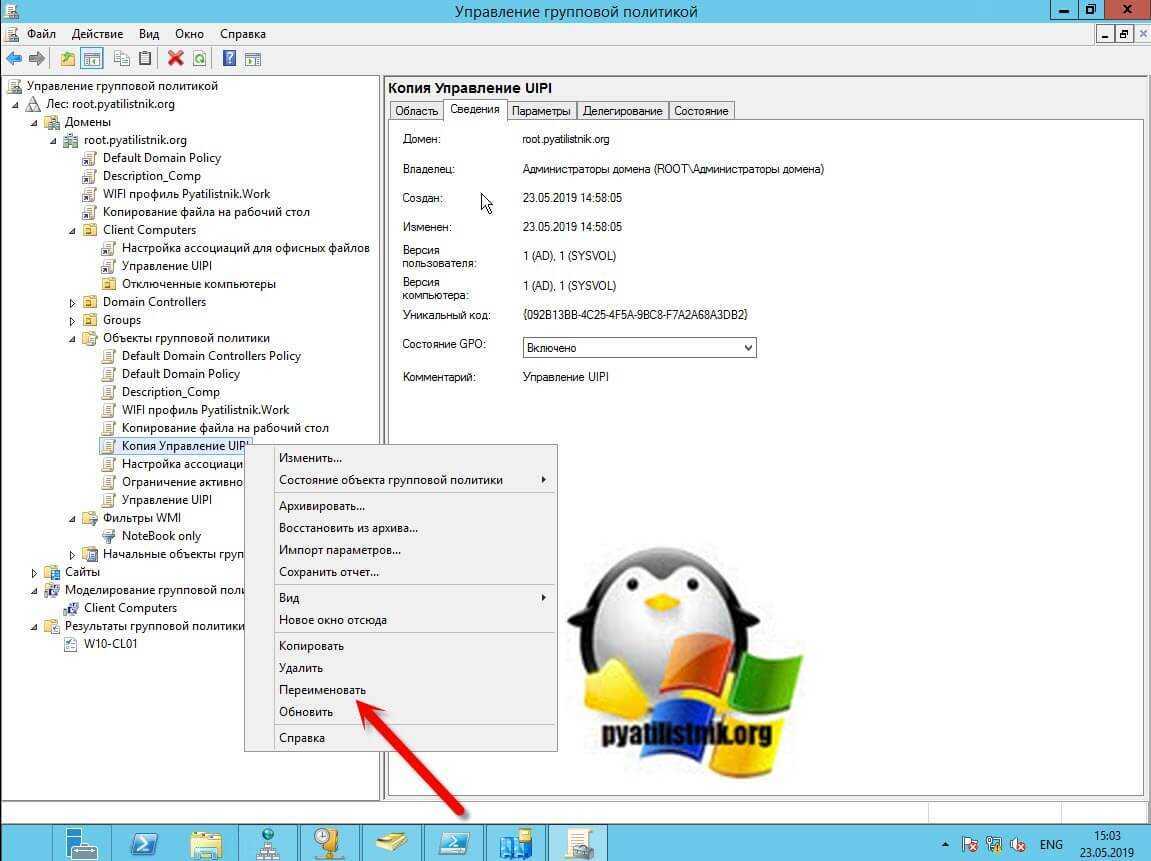Click the network status tray icon
1151x861 pixels.
(994, 844)
